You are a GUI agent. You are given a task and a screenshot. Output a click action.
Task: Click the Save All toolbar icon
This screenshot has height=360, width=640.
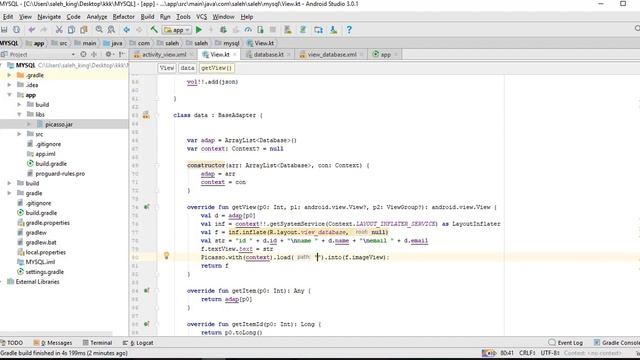point(4,30)
